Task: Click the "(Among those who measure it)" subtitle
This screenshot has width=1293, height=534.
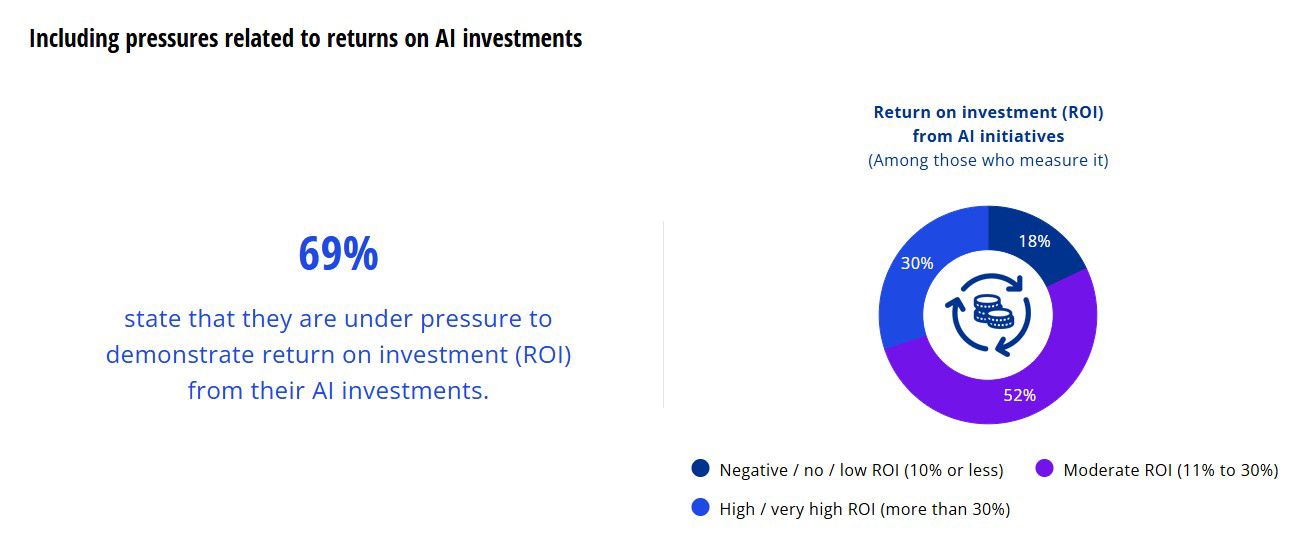Action: [x=988, y=160]
